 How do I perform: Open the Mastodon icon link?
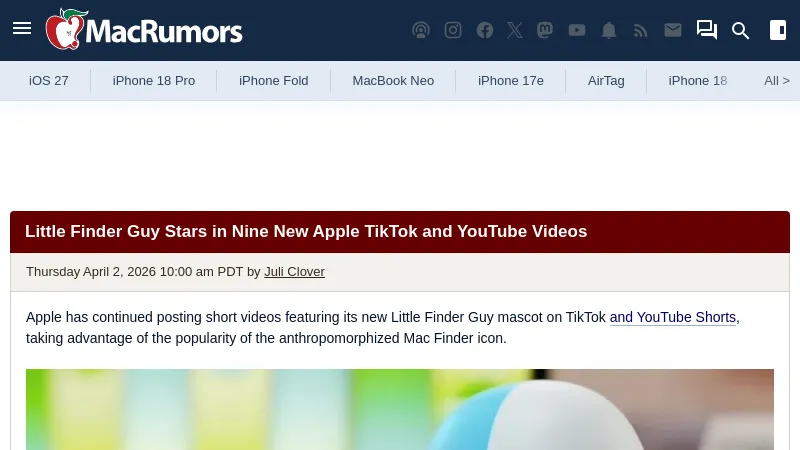545,30
